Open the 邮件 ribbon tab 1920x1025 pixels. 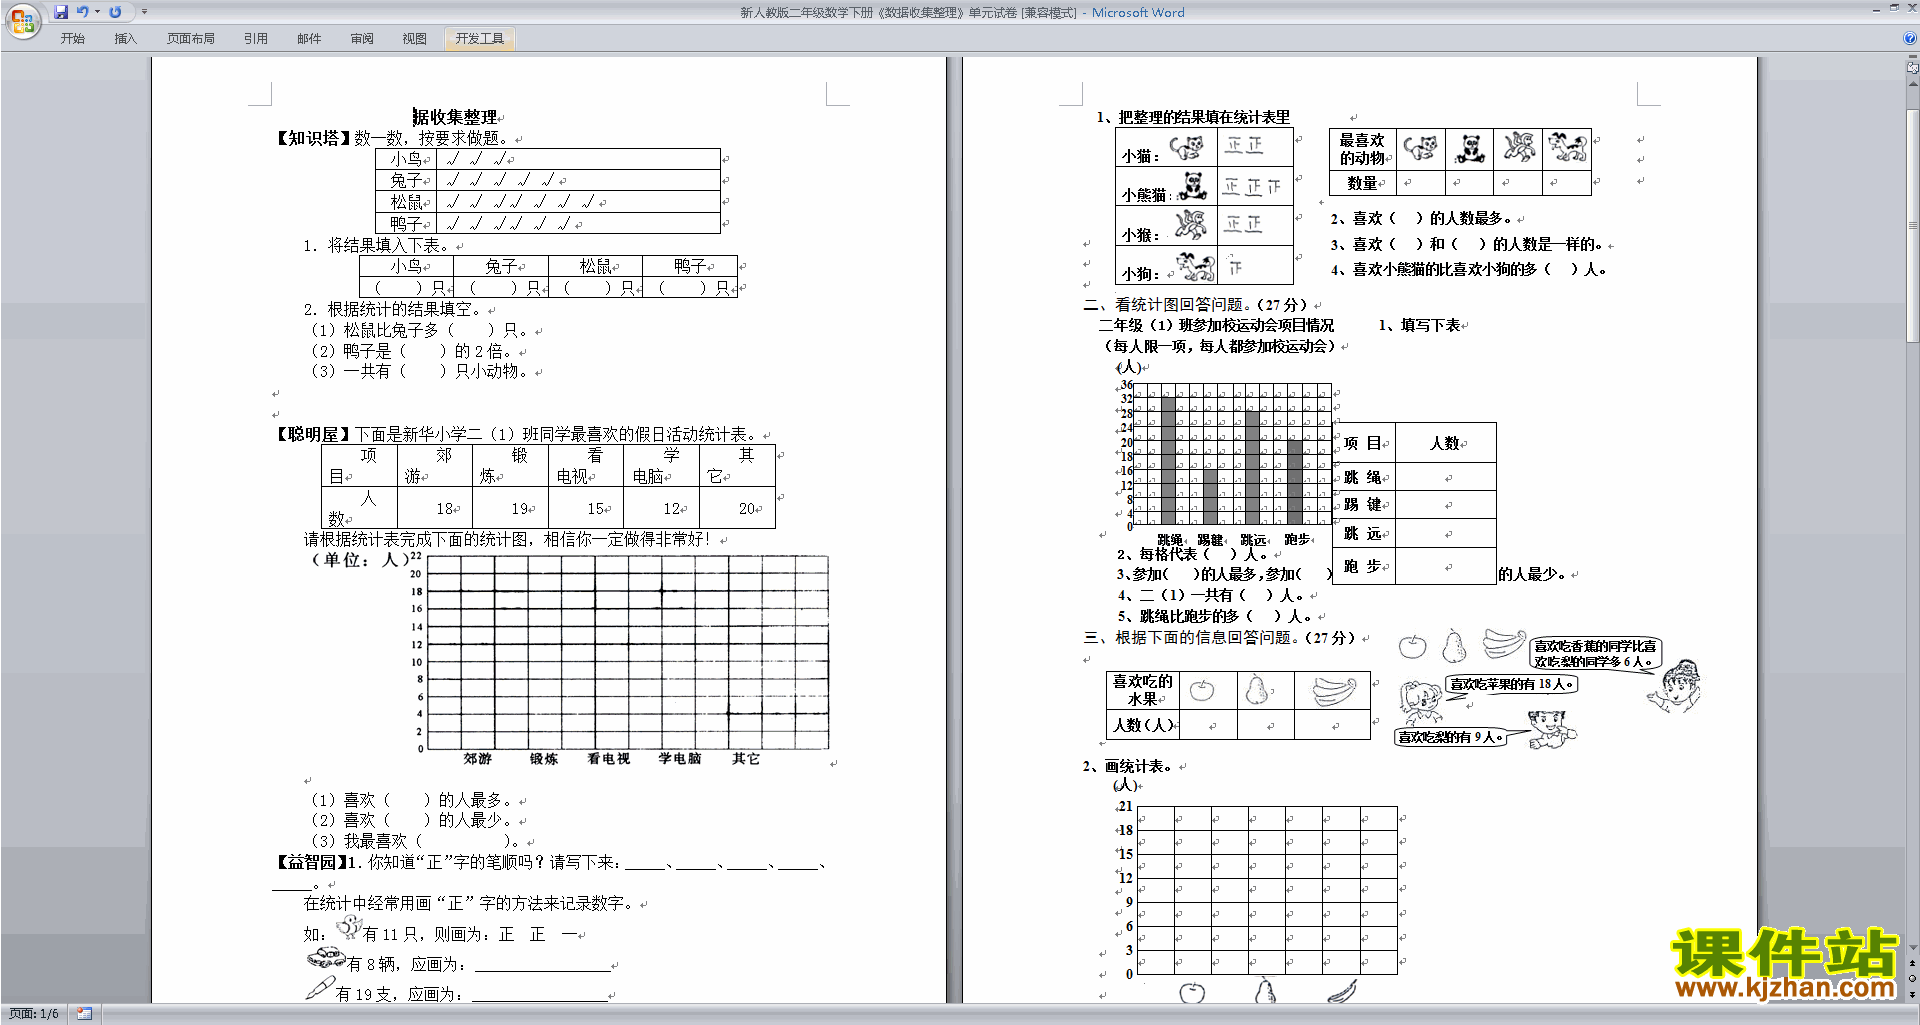(x=309, y=39)
